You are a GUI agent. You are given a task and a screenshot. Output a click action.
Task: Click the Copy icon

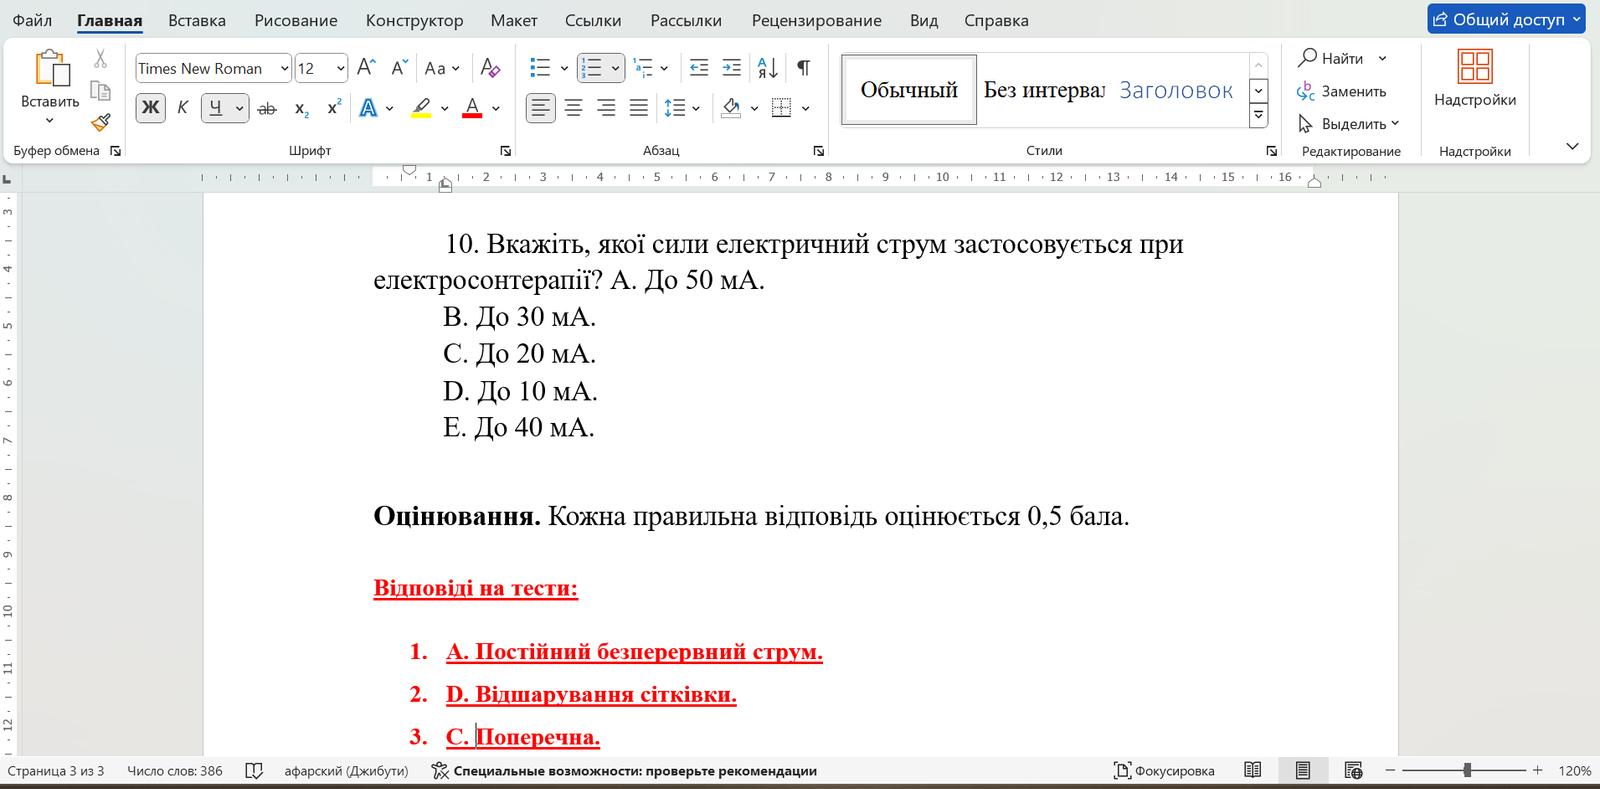(x=101, y=91)
